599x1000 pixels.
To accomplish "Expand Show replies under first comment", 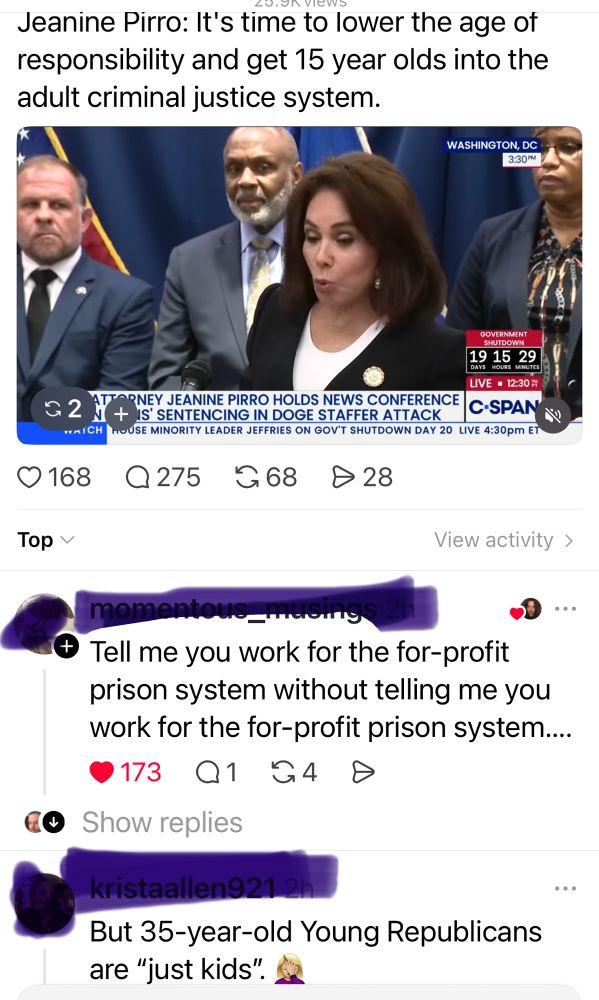I will 162,822.
